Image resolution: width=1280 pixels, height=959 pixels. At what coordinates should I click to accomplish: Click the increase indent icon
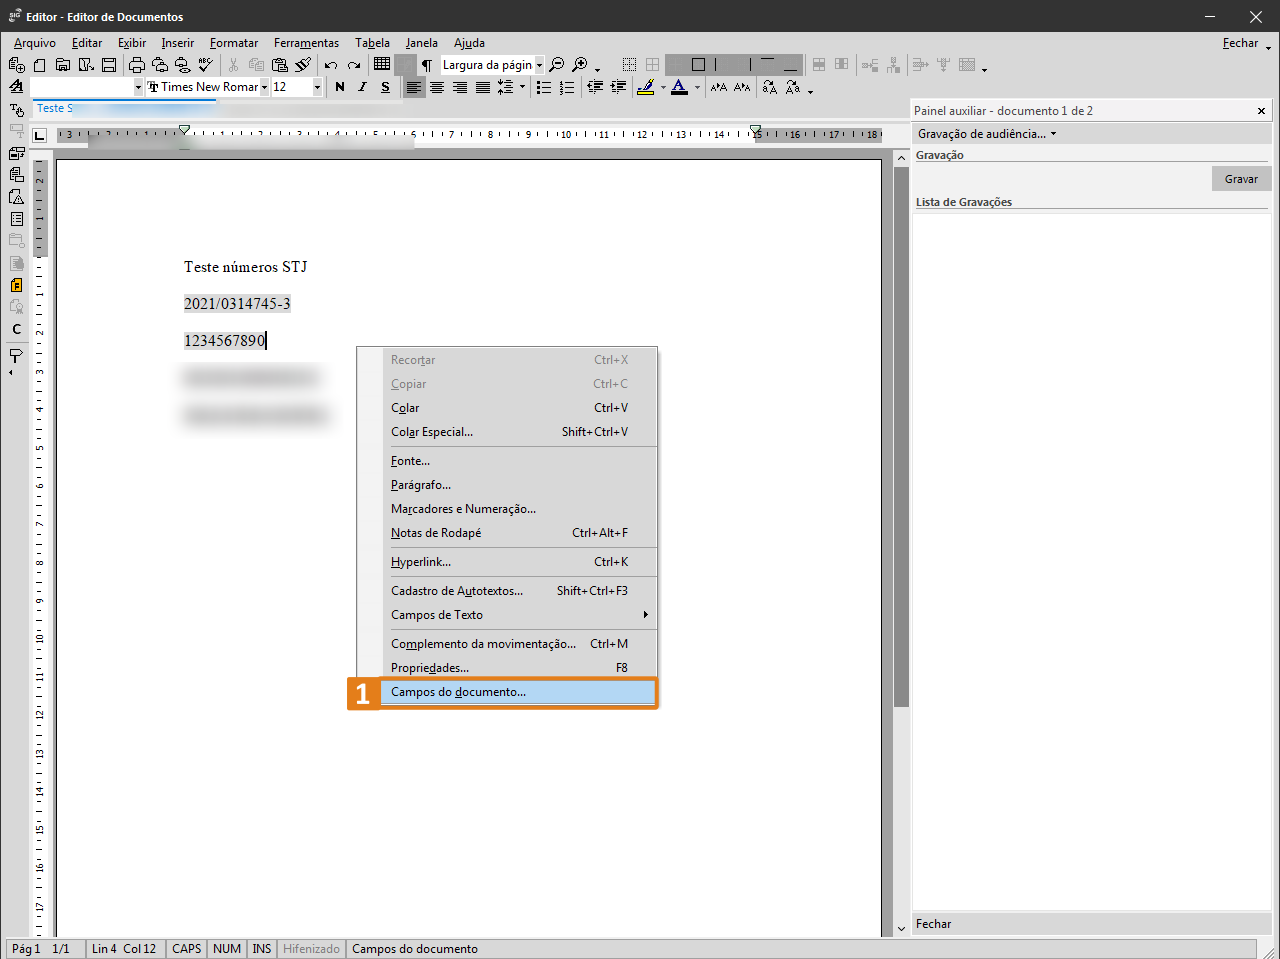click(x=618, y=88)
